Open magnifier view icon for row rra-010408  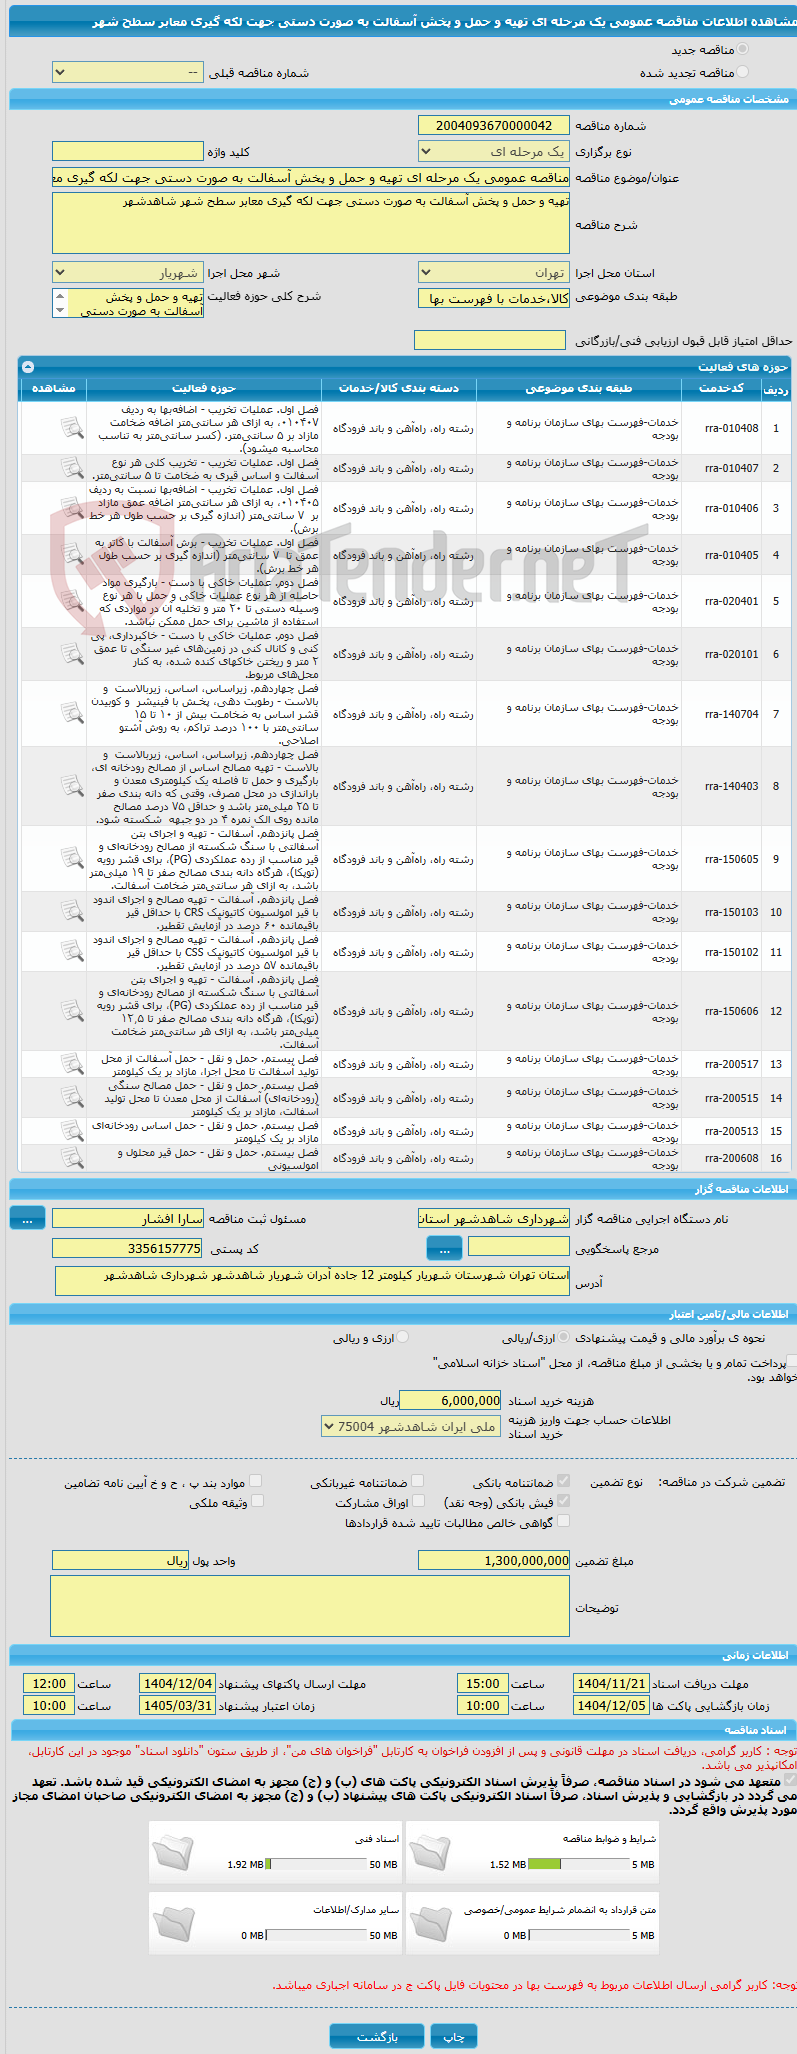[72, 428]
